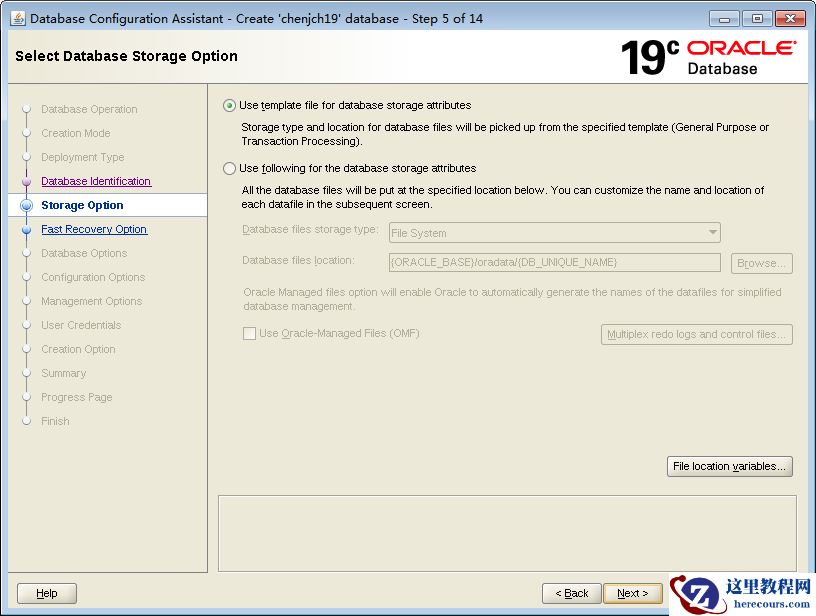
Task: Click Creation Mode step text
Action: pyautogui.click(x=76, y=133)
